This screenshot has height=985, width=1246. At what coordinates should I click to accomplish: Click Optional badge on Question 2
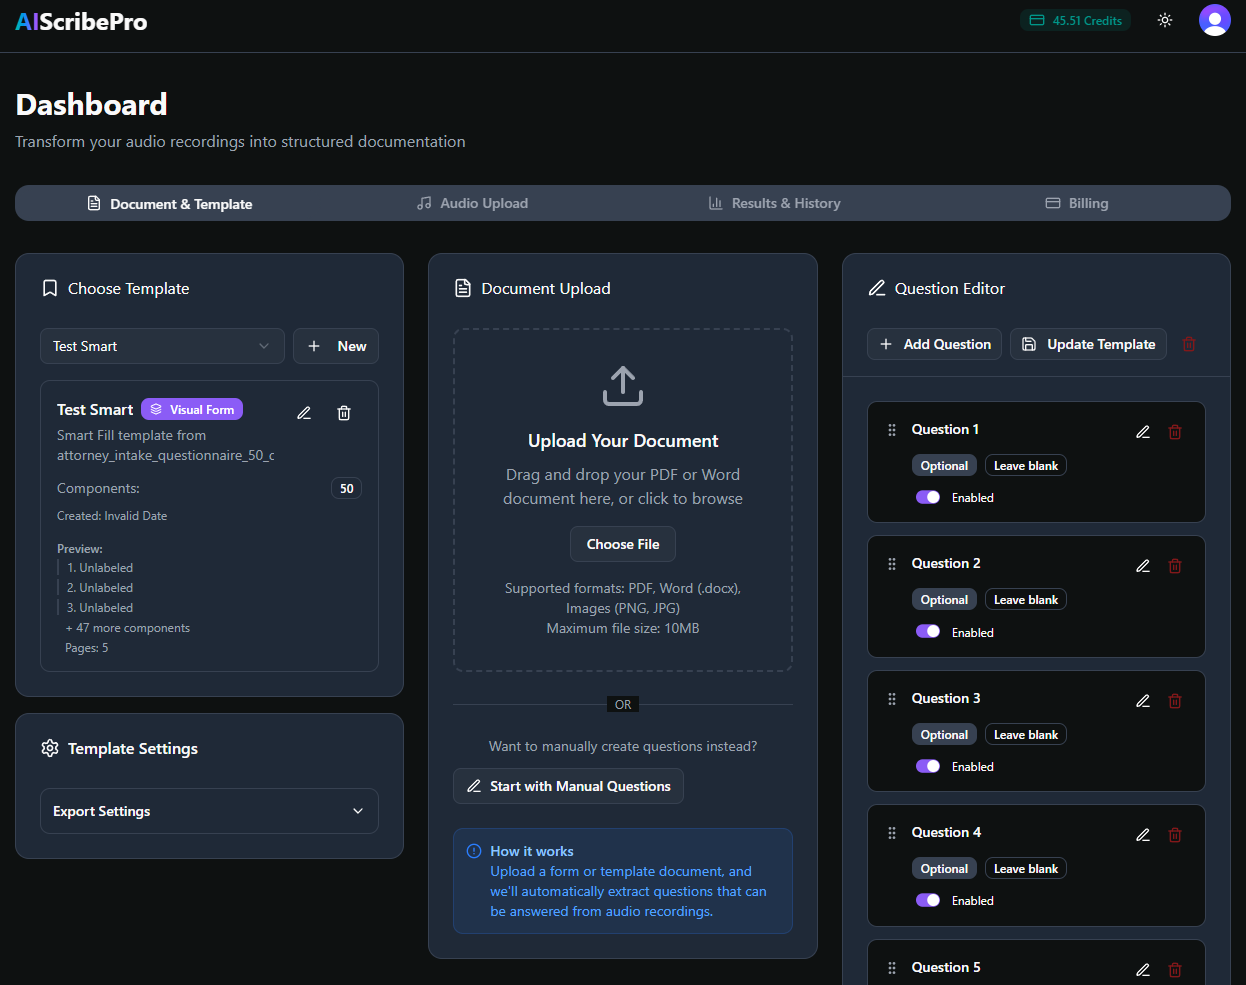tap(944, 600)
